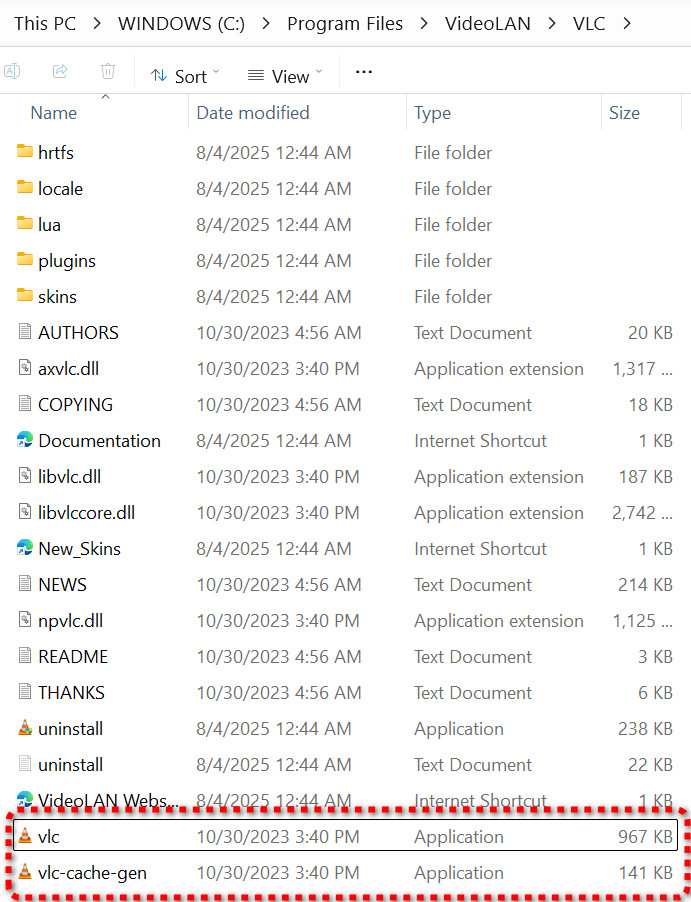Click the uninstall application cone icon
The image size is (691, 902).
tap(25, 728)
